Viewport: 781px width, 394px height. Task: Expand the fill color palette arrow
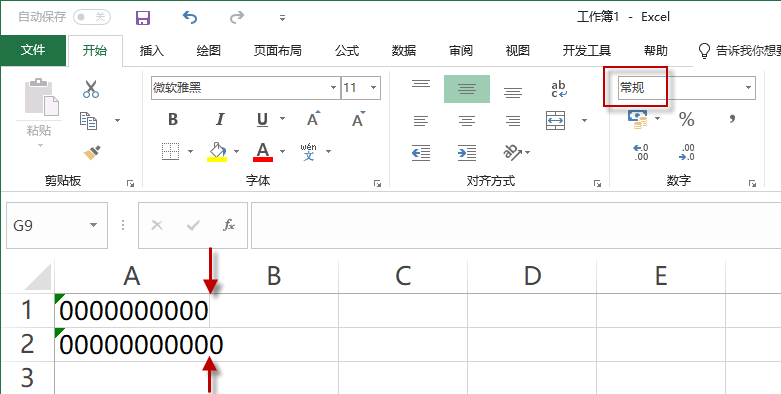236,151
